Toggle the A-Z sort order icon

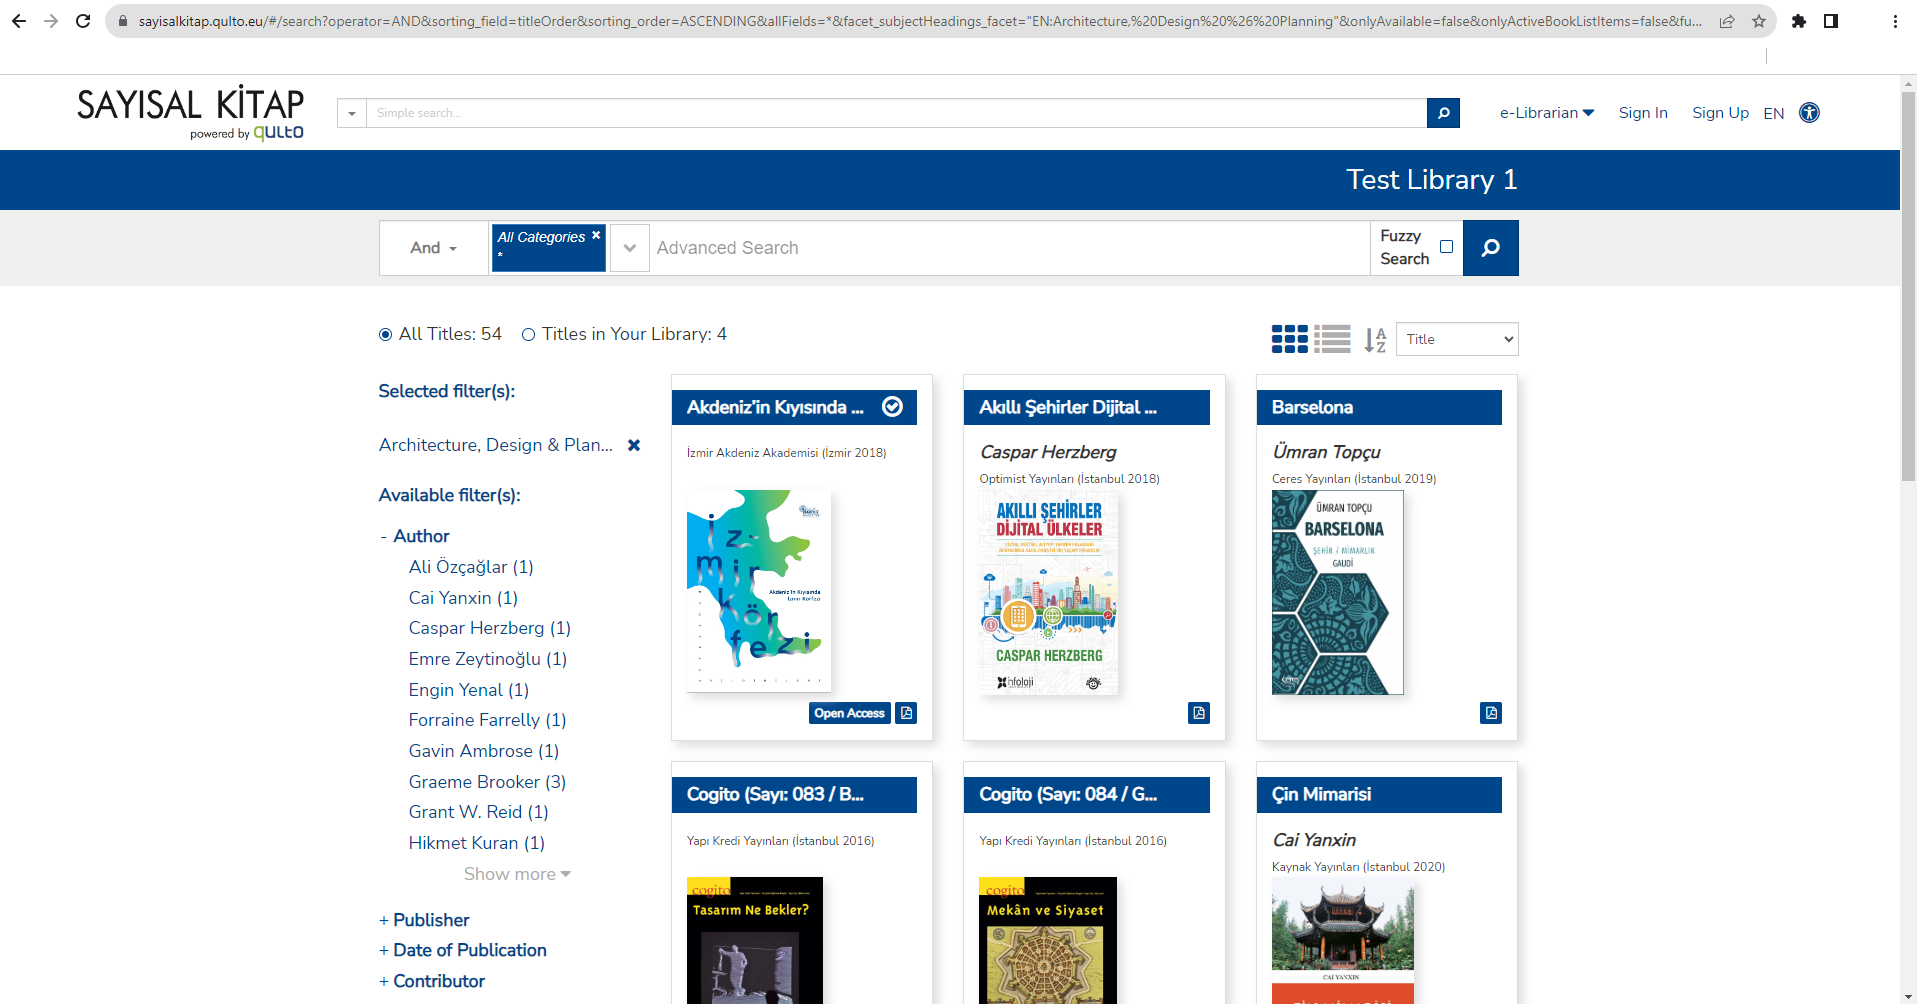1375,340
